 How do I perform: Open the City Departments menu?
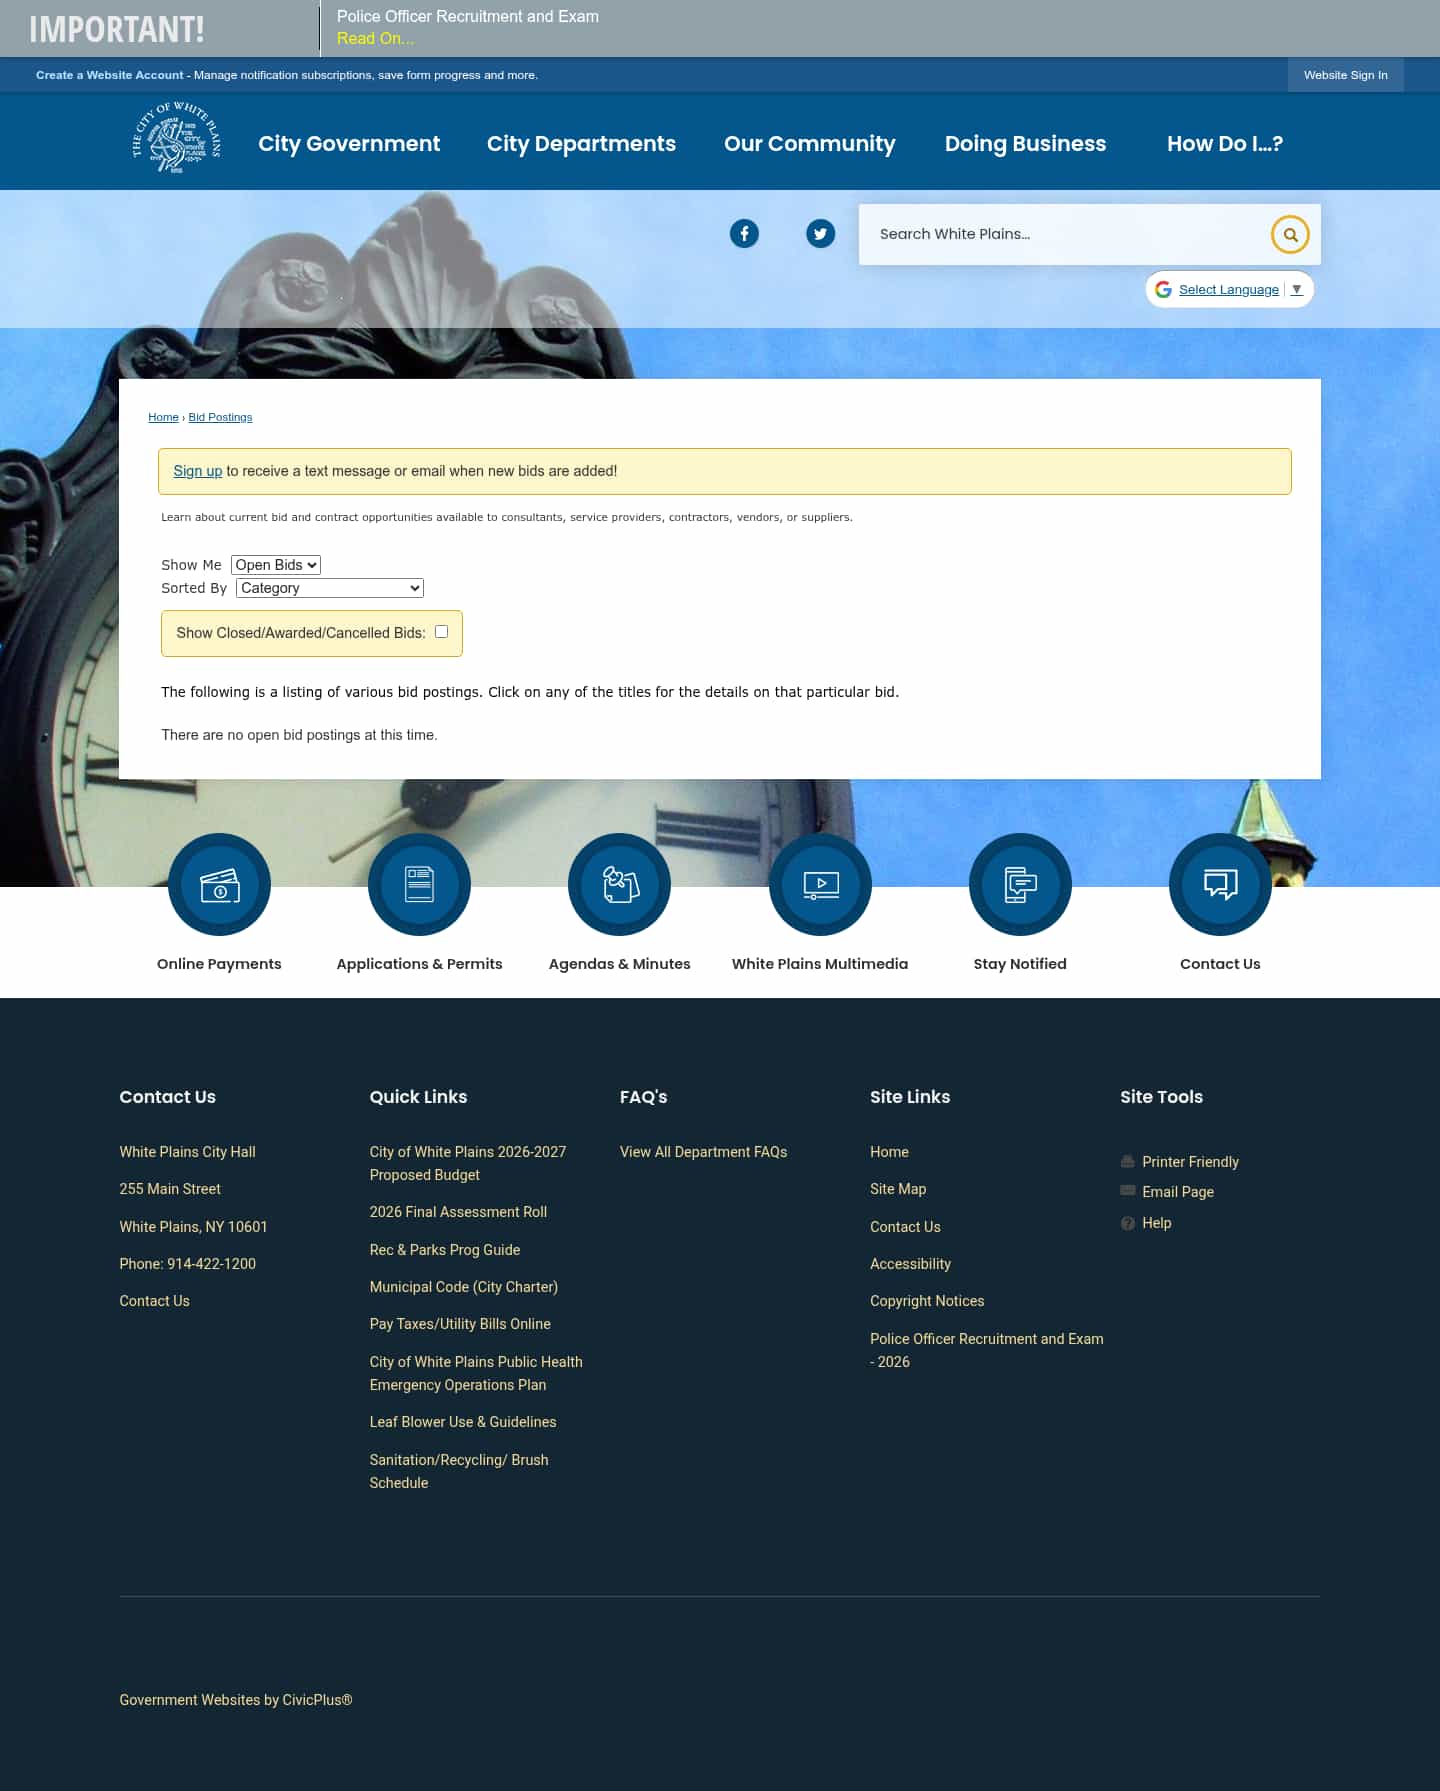pyautogui.click(x=581, y=143)
